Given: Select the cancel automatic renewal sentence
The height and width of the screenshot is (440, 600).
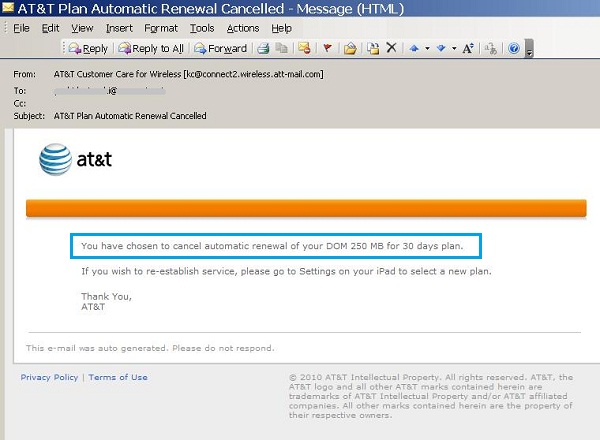Looking at the screenshot, I should pyautogui.click(x=272, y=246).
